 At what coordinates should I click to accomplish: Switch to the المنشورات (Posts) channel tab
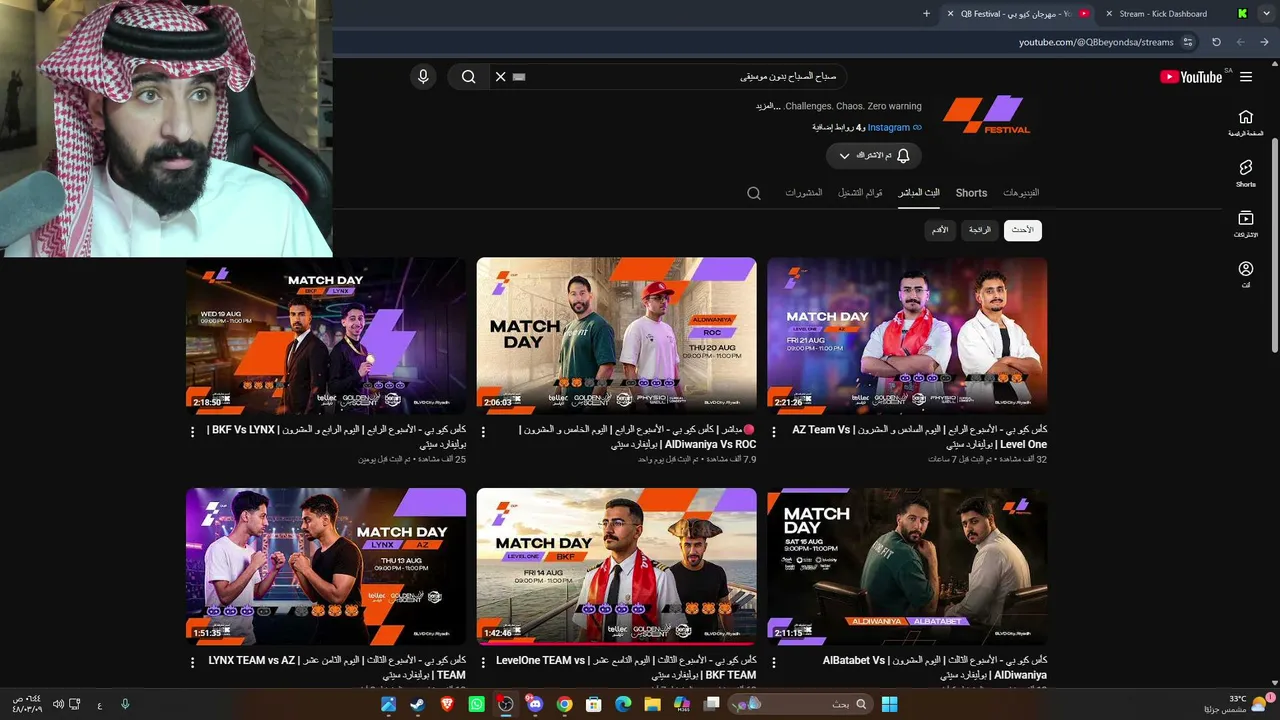pyautogui.click(x=804, y=193)
